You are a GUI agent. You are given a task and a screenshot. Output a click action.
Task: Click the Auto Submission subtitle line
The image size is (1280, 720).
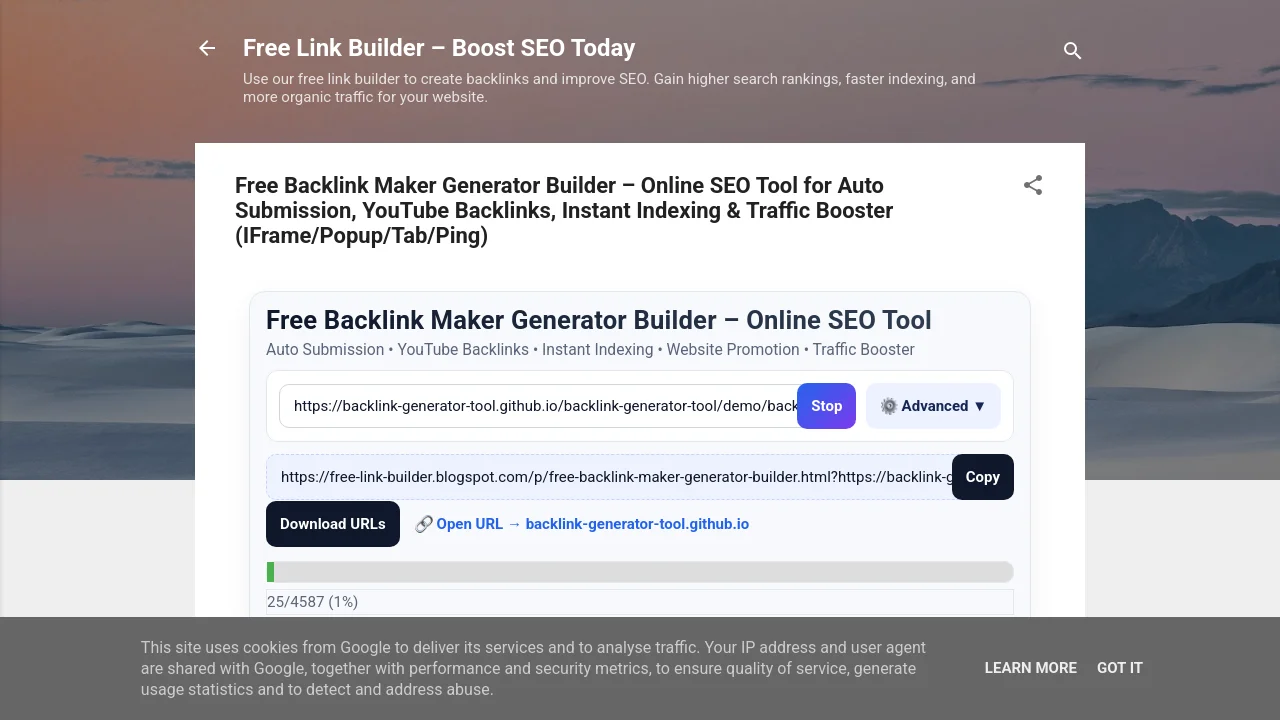click(590, 350)
